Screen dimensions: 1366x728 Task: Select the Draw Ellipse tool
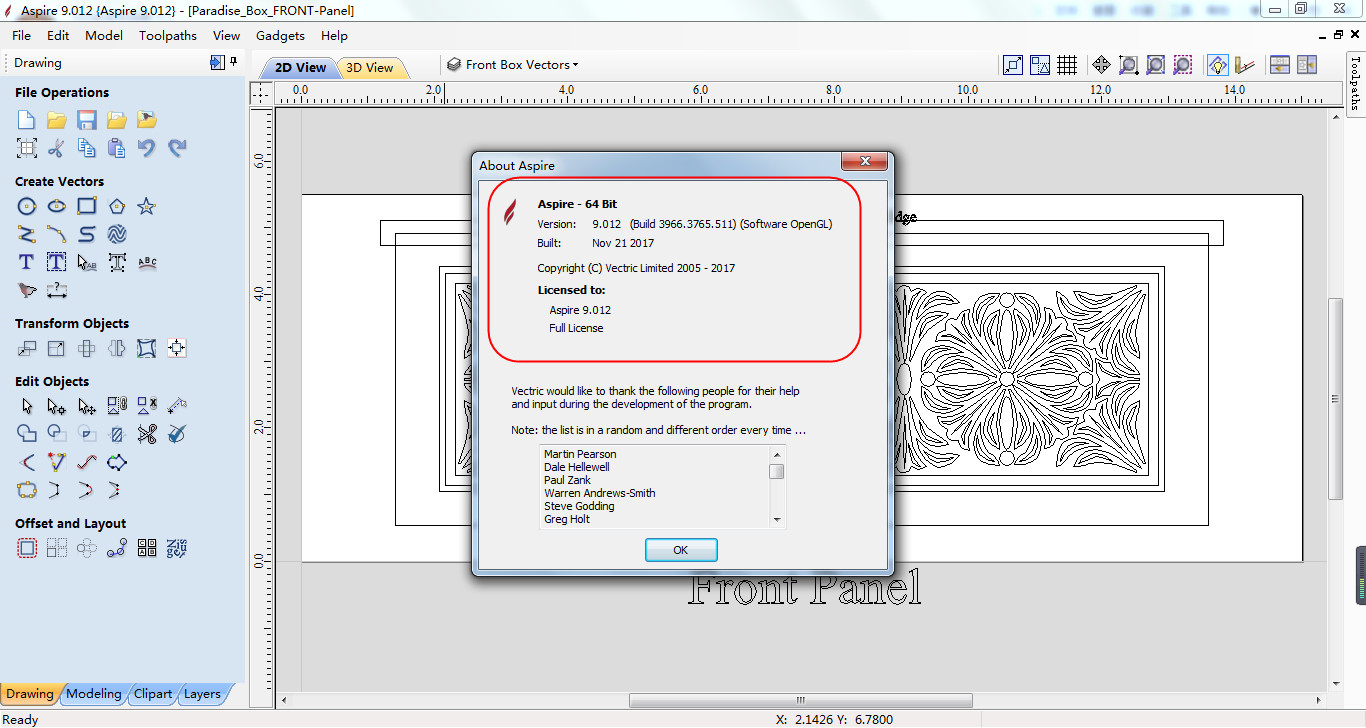coord(57,206)
